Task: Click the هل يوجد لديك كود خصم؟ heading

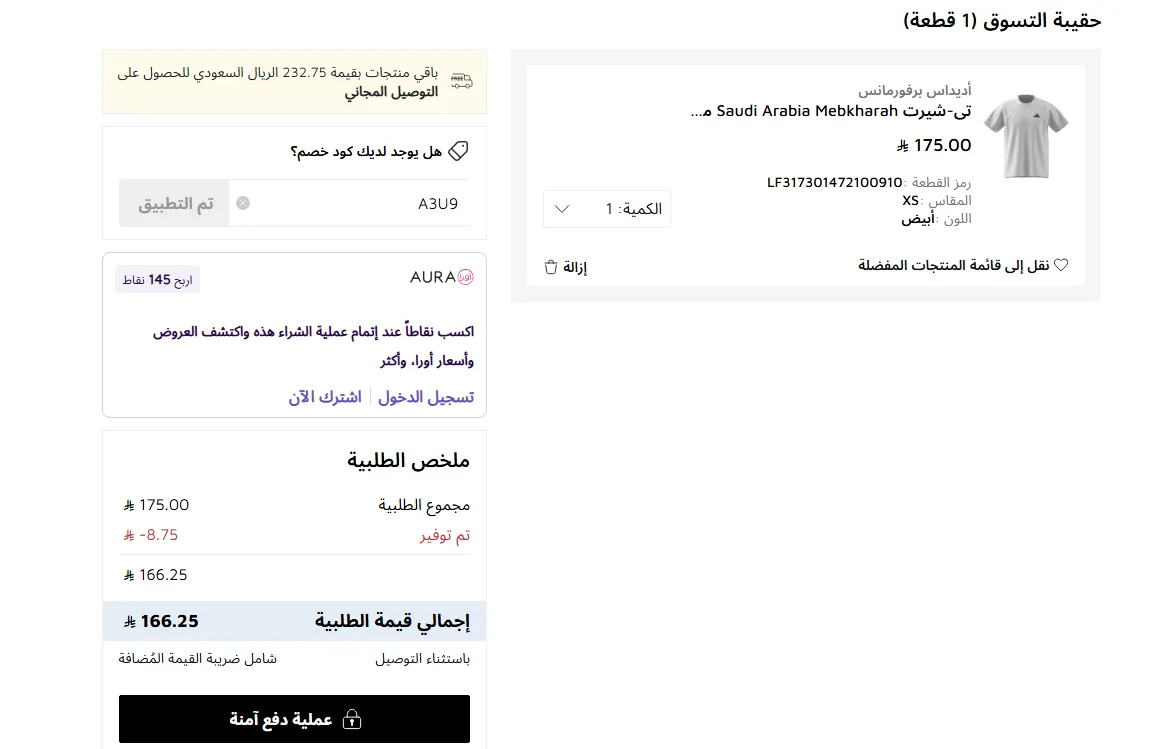Action: pyautogui.click(x=366, y=152)
